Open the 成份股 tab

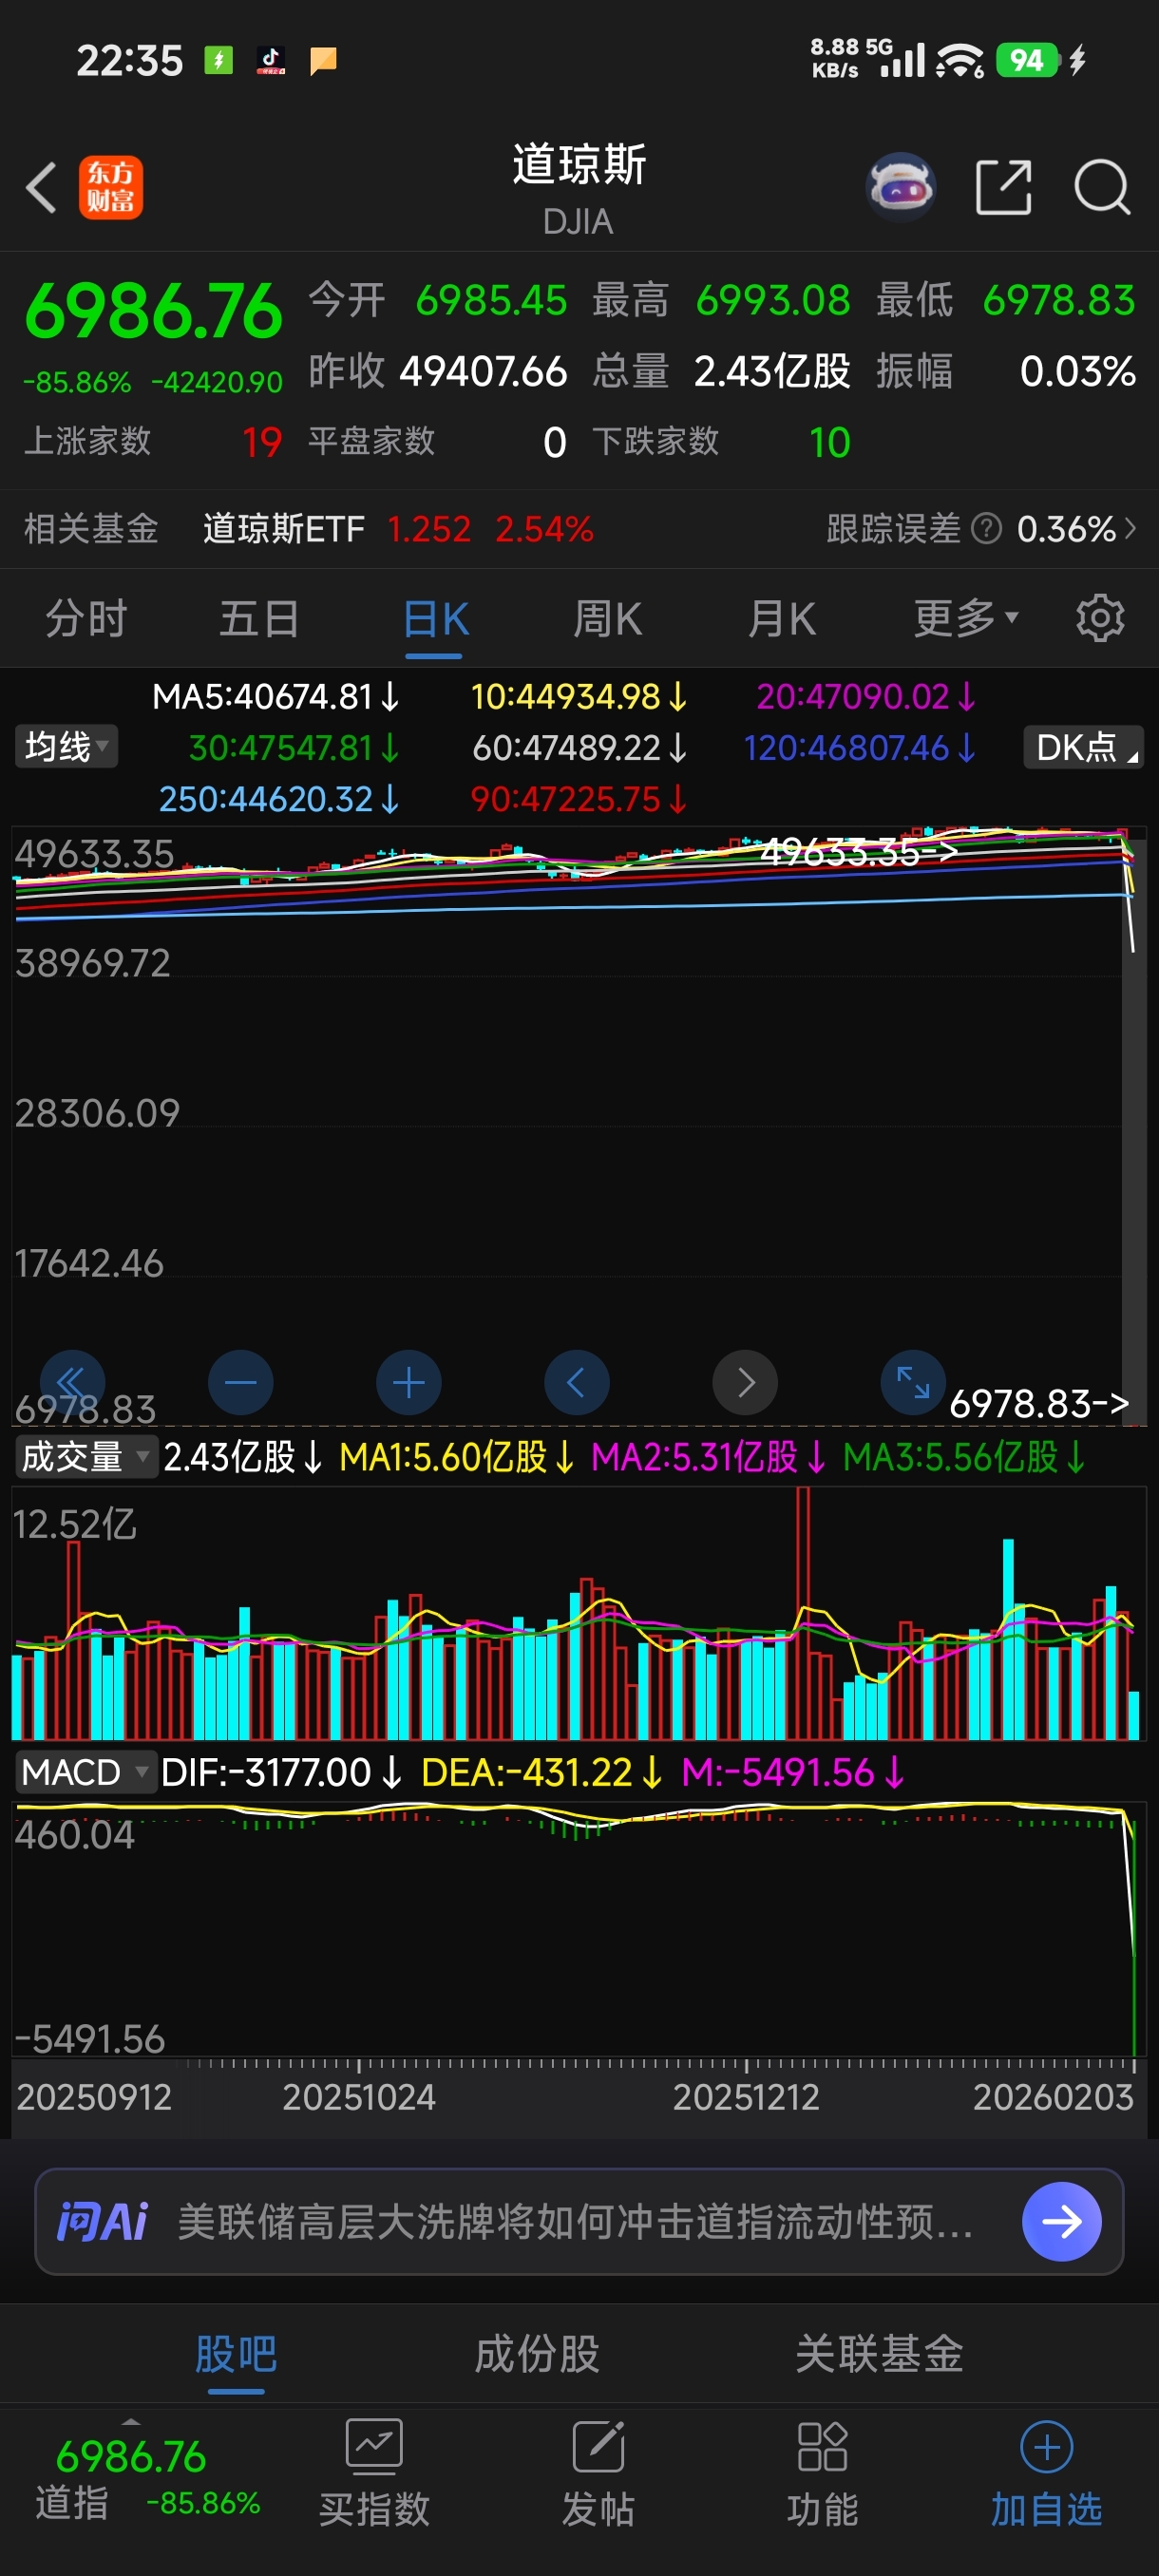pyautogui.click(x=537, y=2353)
